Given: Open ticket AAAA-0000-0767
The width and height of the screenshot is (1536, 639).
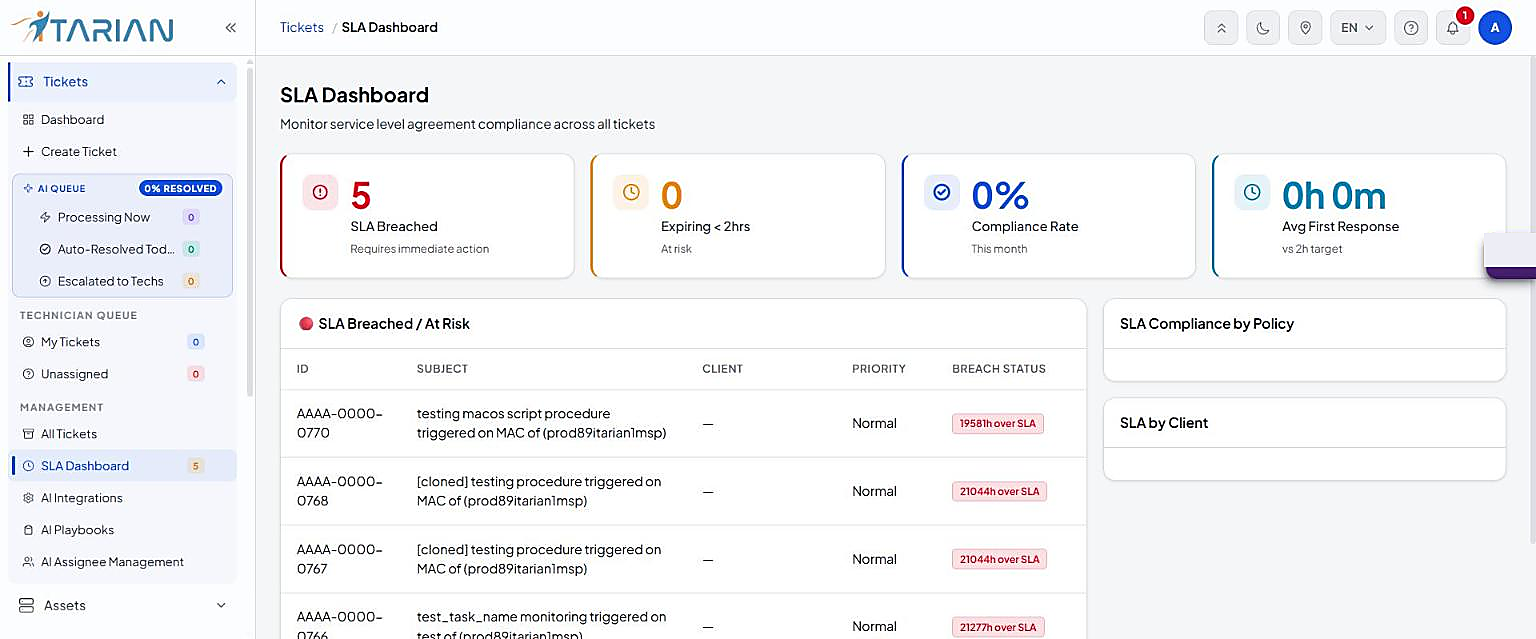Looking at the screenshot, I should coord(340,559).
